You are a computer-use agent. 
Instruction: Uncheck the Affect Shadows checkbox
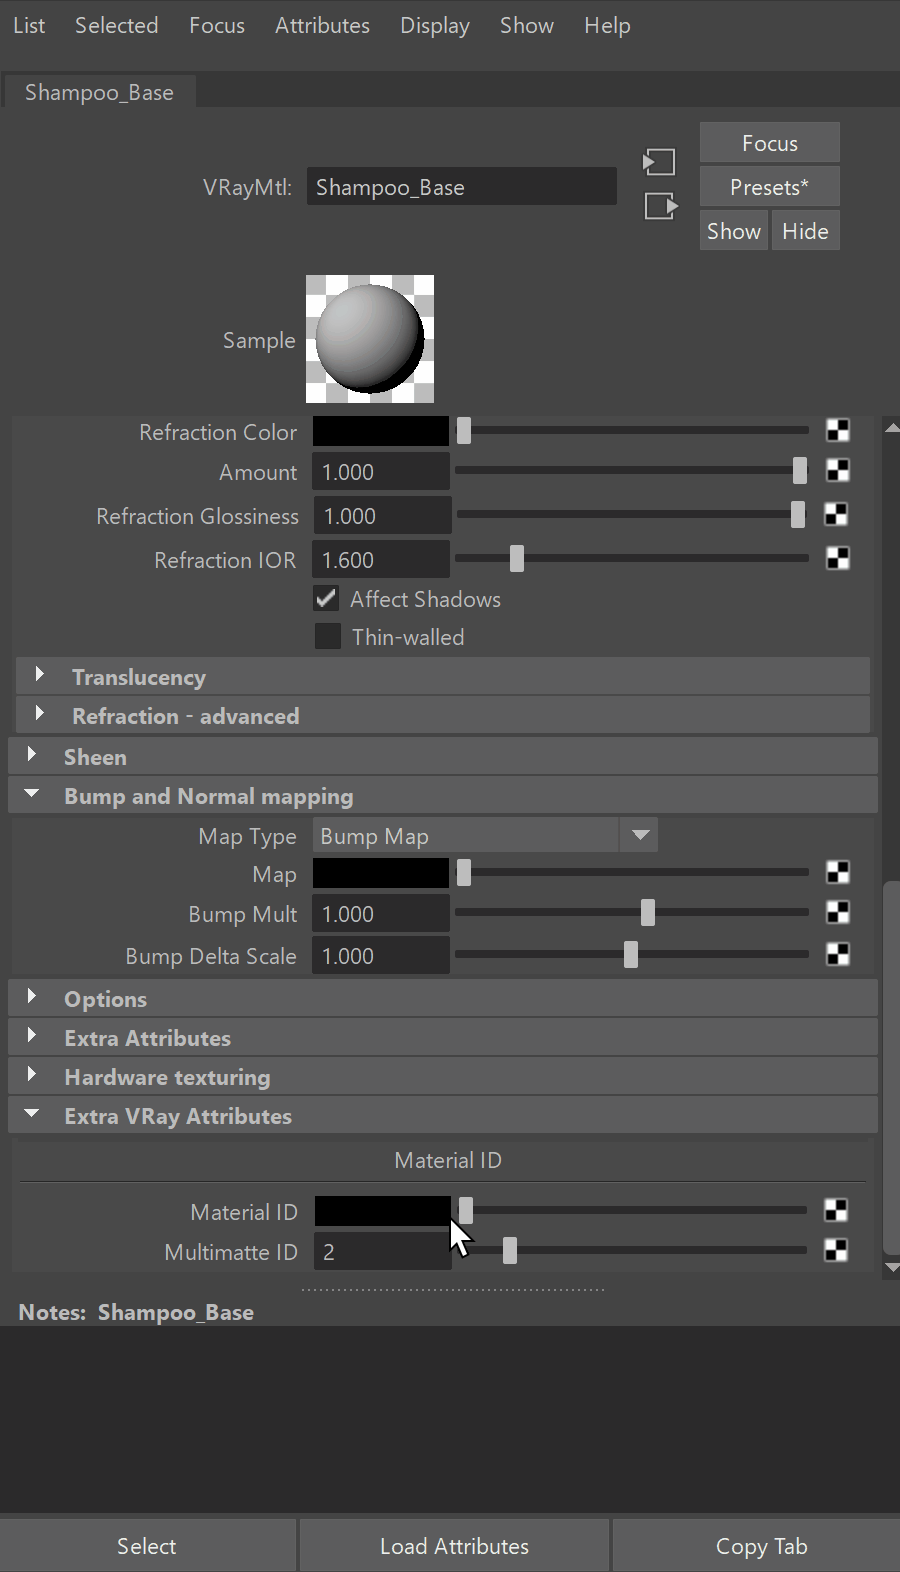(326, 598)
